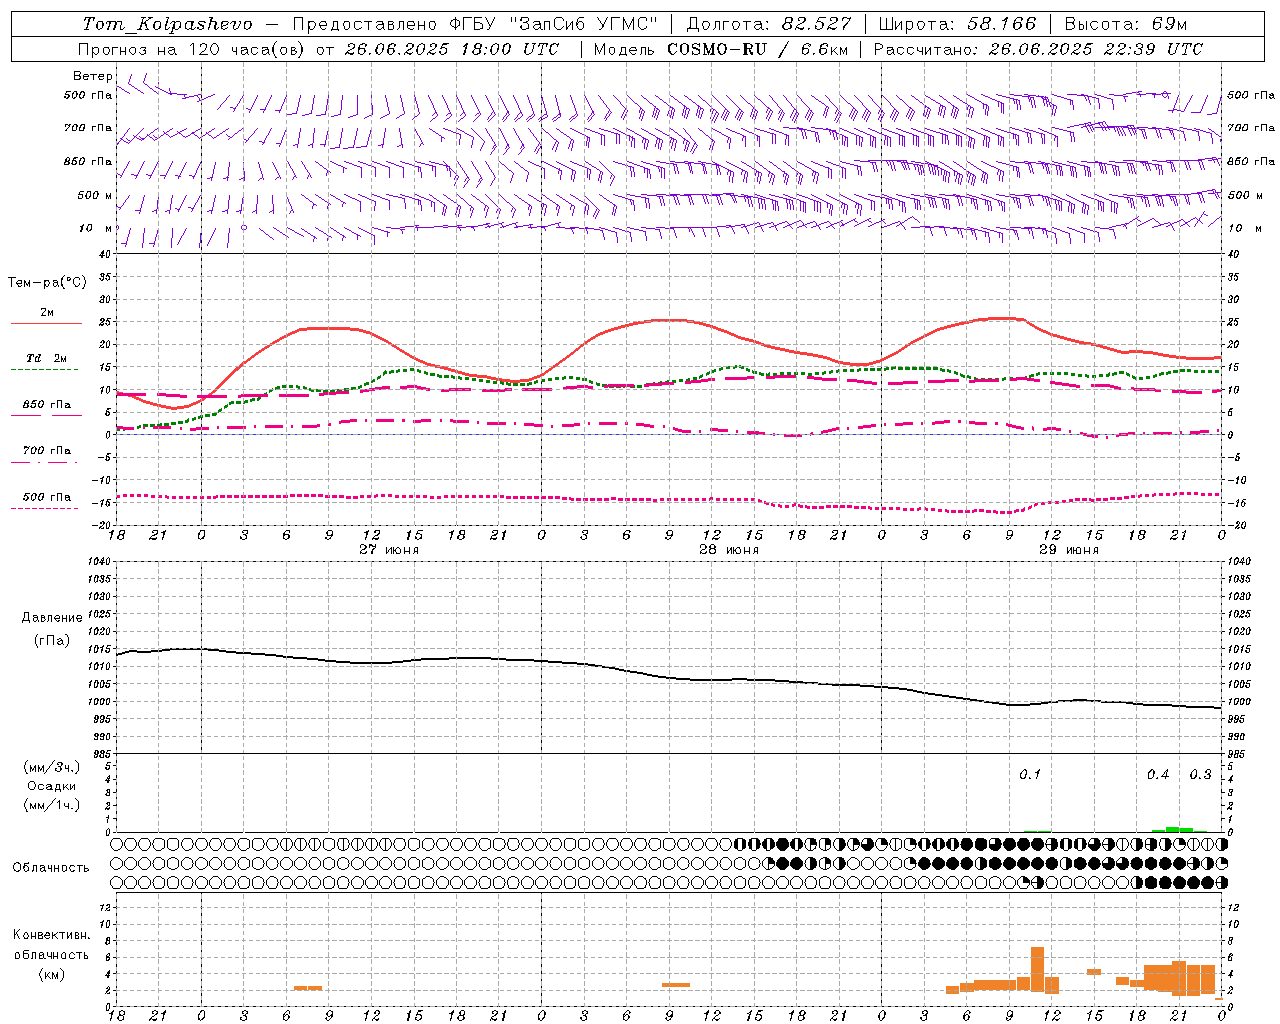The width and height of the screenshot is (1280, 1024).
Task: Click the green precipitation bar
Action: coord(1172,829)
